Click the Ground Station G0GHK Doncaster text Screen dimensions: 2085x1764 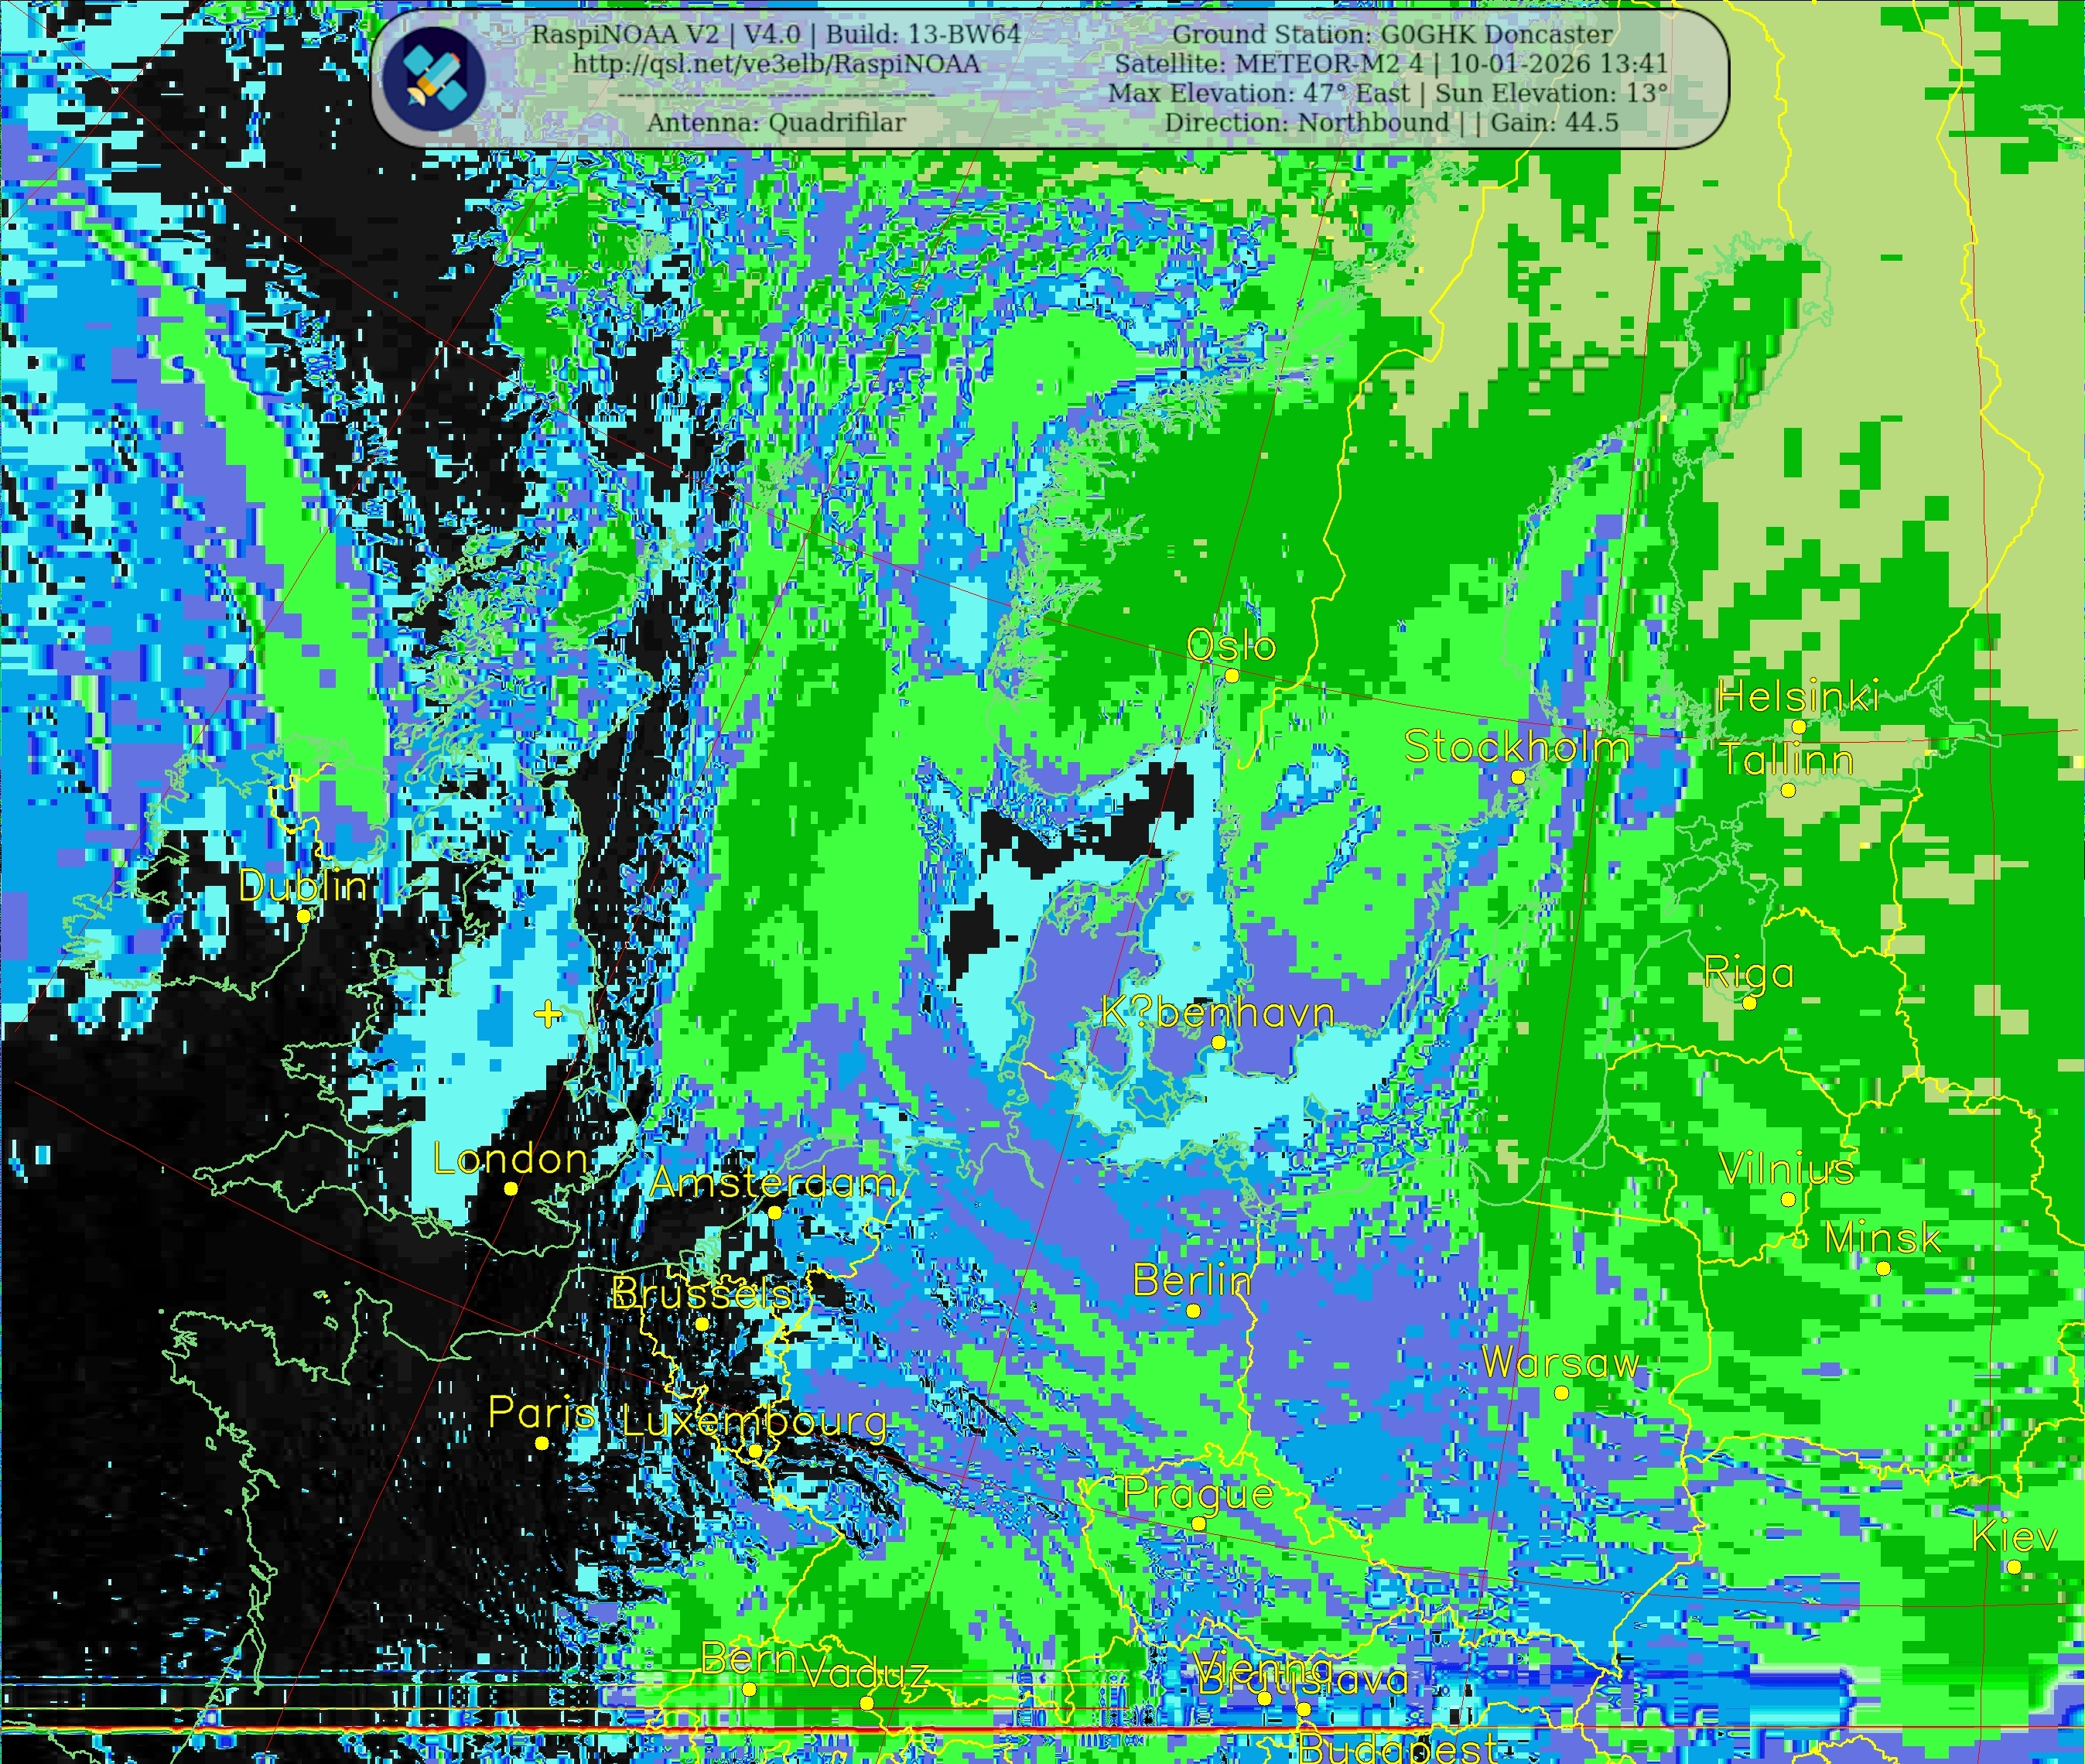pyautogui.click(x=1392, y=34)
